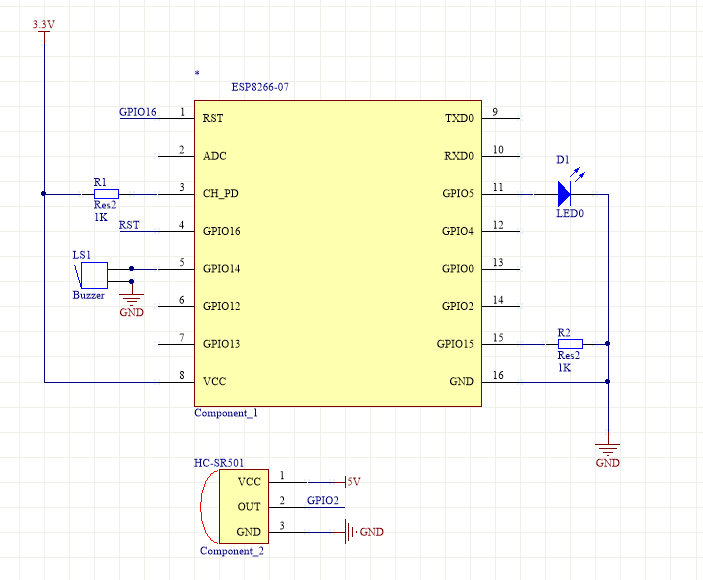The height and width of the screenshot is (580, 703).
Task: Select the 5V power port symbol
Action: pyautogui.click(x=351, y=481)
